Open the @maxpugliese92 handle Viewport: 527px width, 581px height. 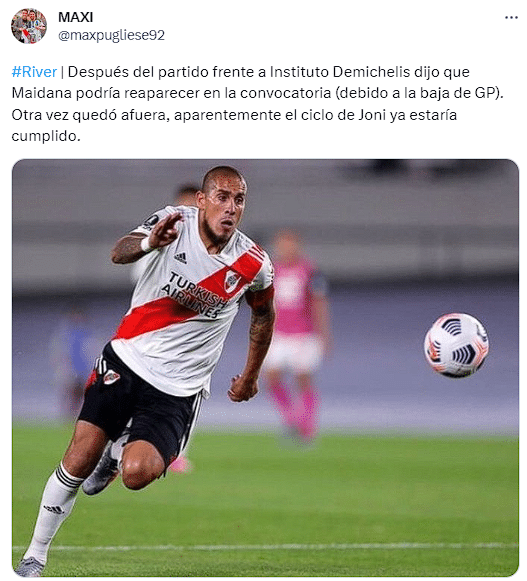coord(111,36)
